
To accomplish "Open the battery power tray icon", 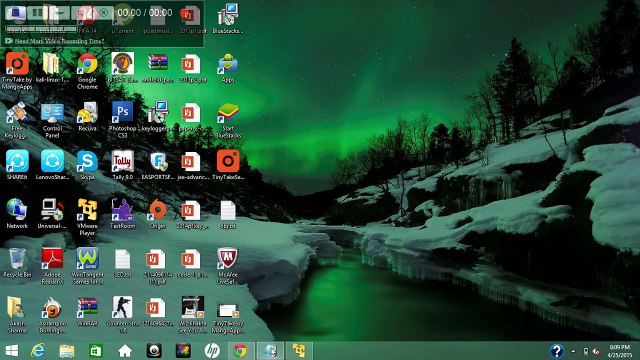I will pyautogui.click(x=586, y=351).
